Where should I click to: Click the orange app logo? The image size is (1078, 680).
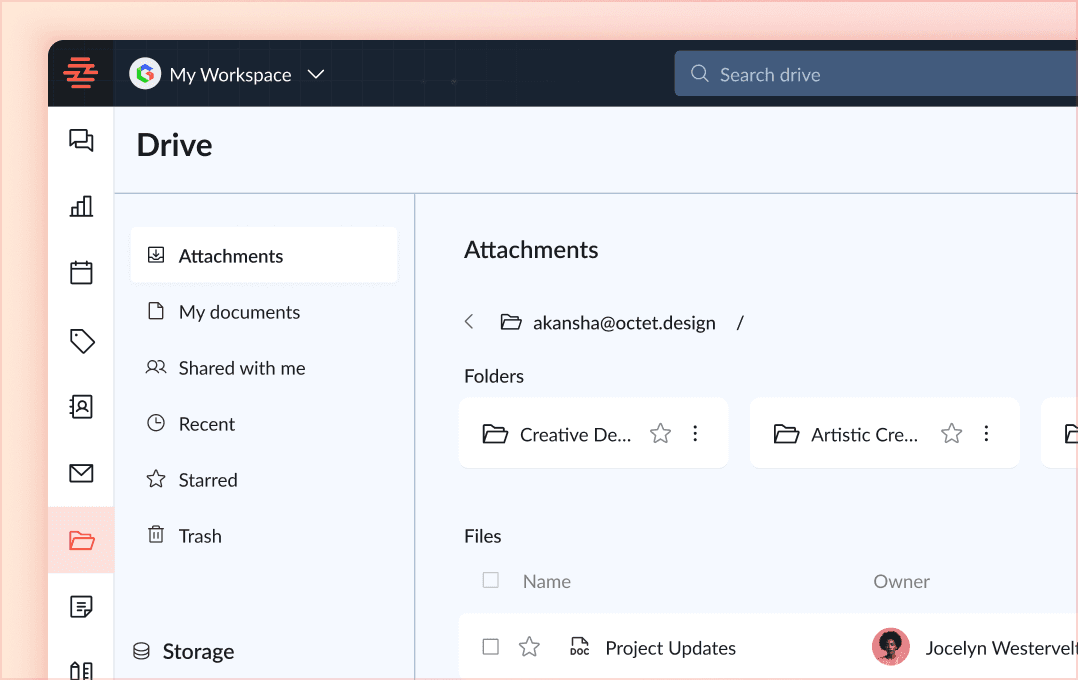coord(80,73)
